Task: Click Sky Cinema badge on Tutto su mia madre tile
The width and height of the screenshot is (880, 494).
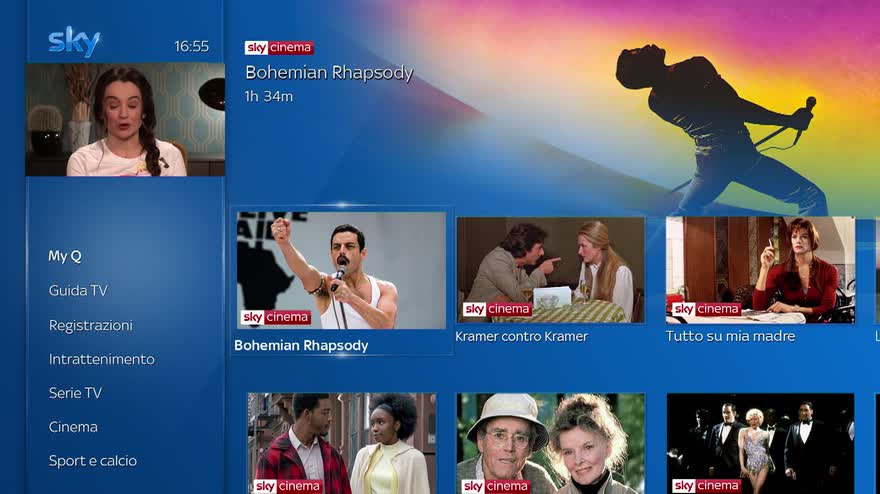Action: coord(707,309)
